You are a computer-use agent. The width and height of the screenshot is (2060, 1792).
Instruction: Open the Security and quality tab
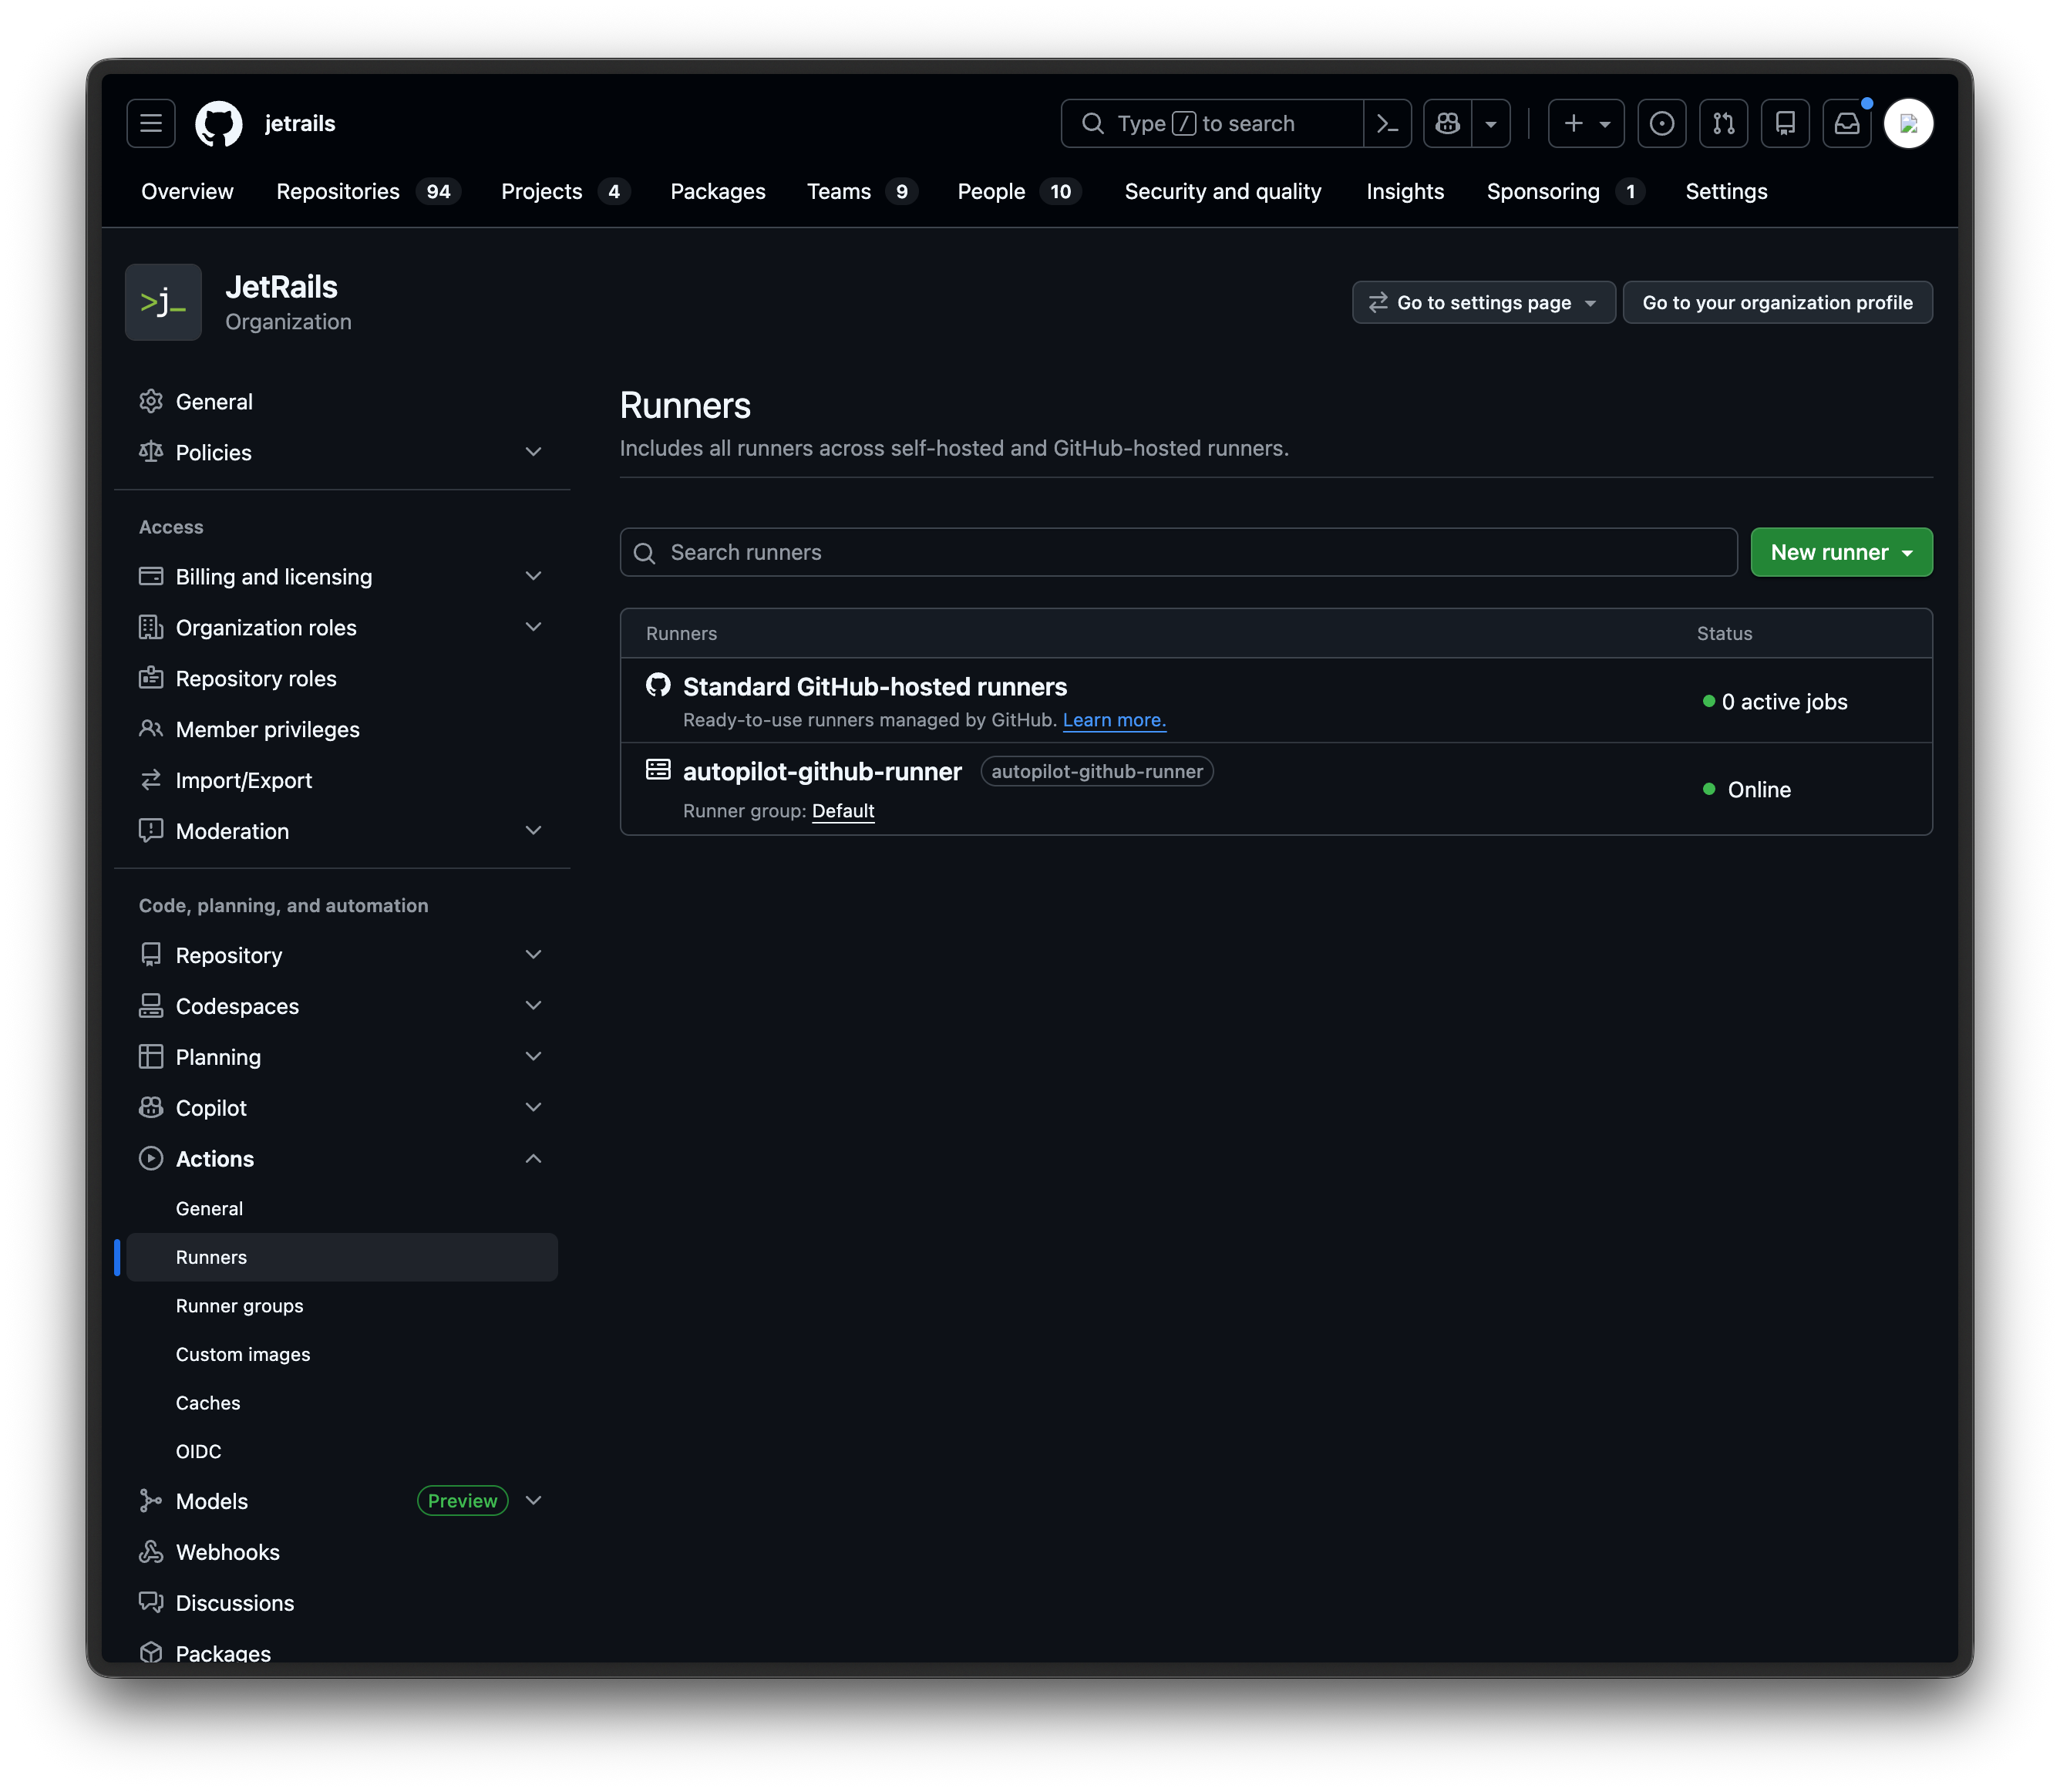[1222, 191]
